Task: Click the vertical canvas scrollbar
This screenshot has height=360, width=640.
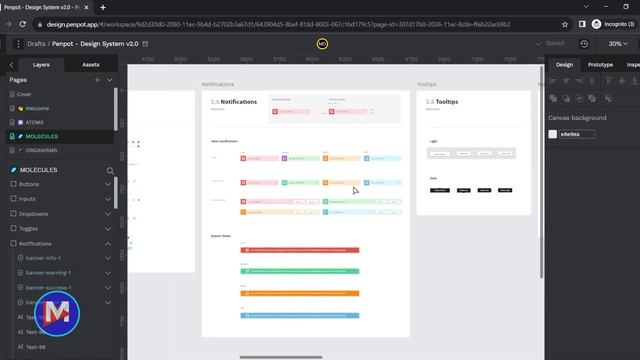Action: (x=542, y=172)
